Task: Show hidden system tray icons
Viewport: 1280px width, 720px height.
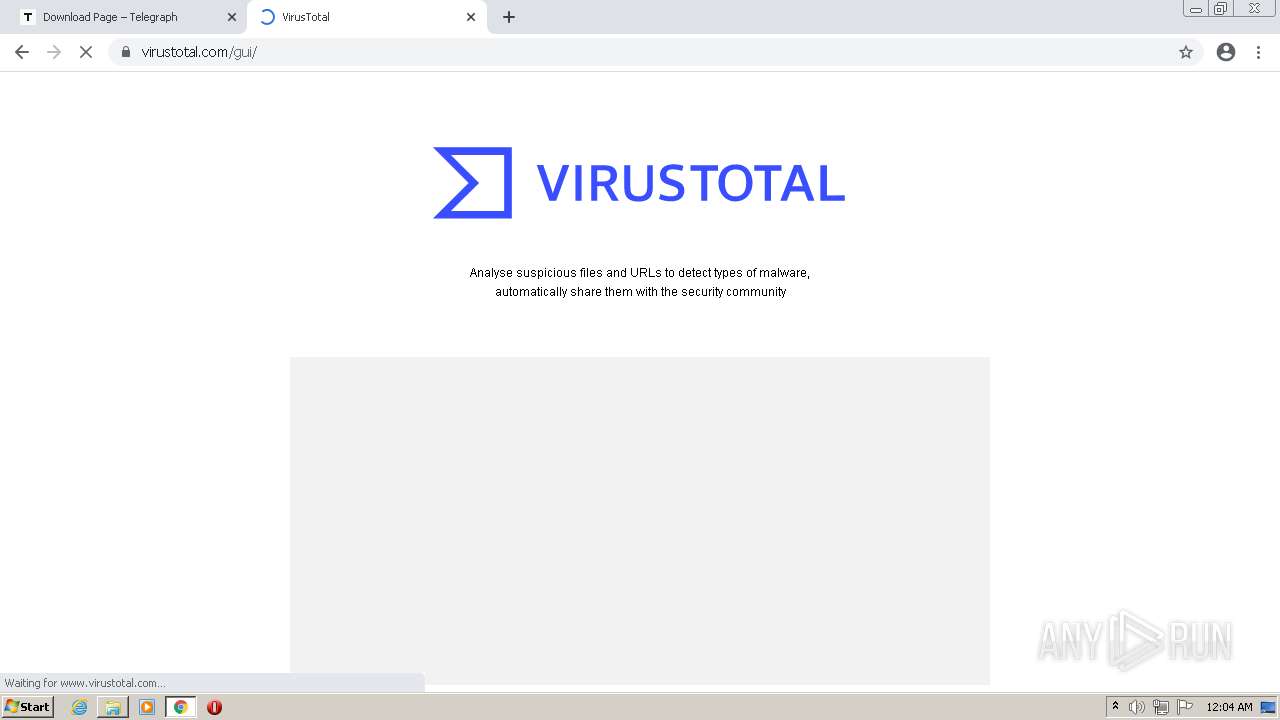Action: click(1115, 707)
